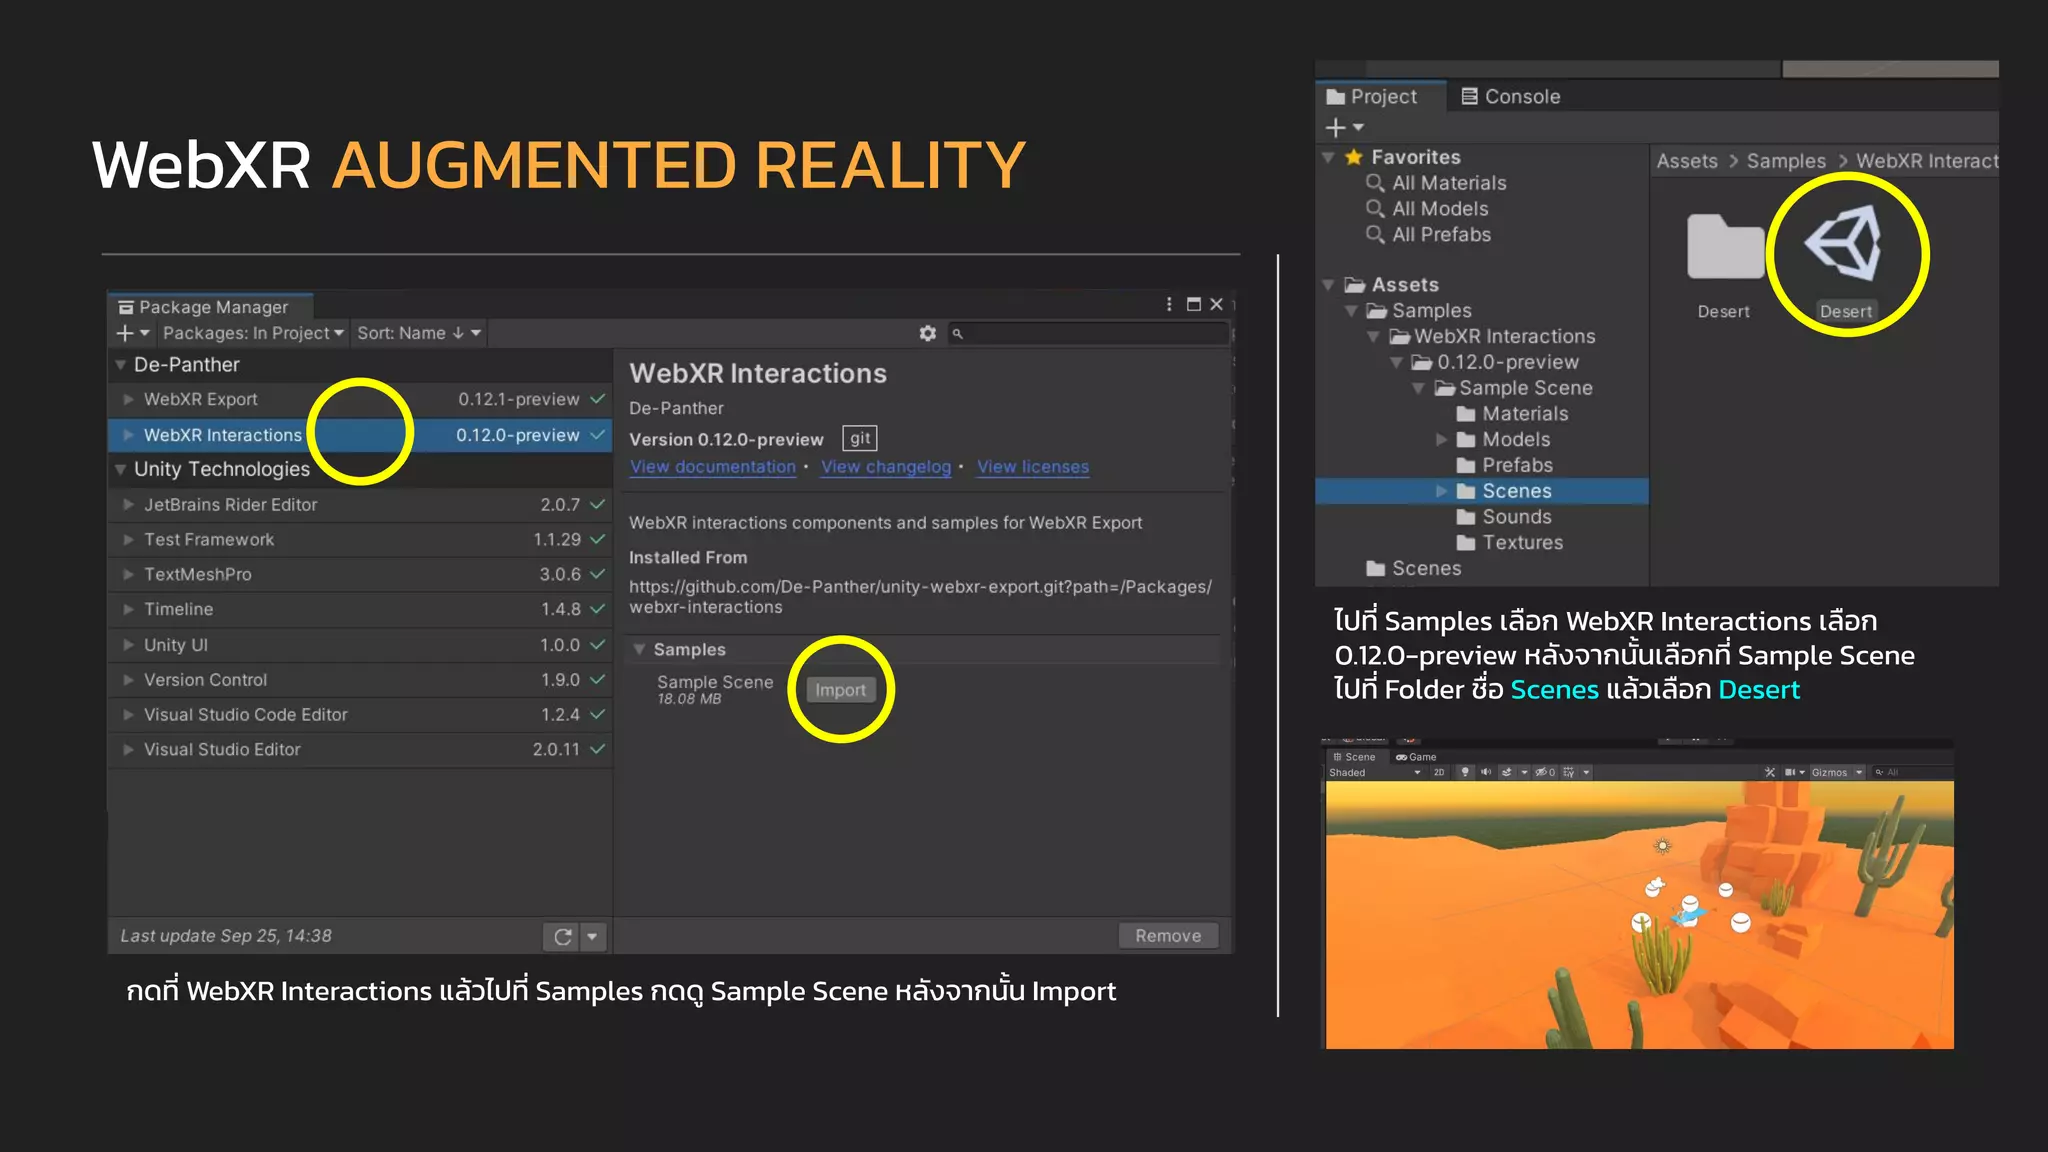
Task: Select the Version Control package
Action: [360, 679]
